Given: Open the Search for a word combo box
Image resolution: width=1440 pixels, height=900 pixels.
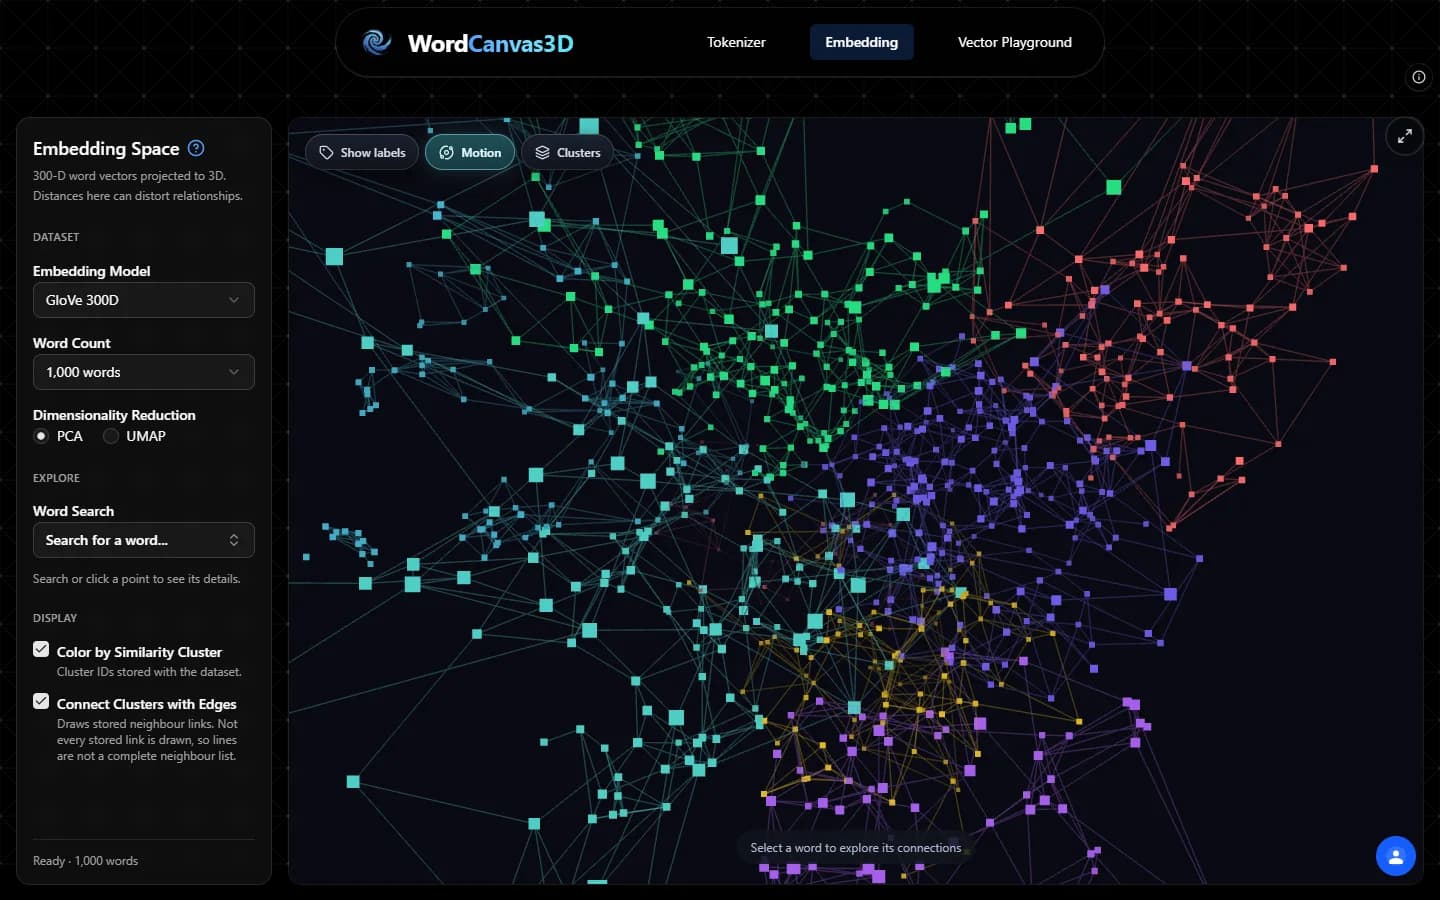Looking at the screenshot, I should coord(144,540).
